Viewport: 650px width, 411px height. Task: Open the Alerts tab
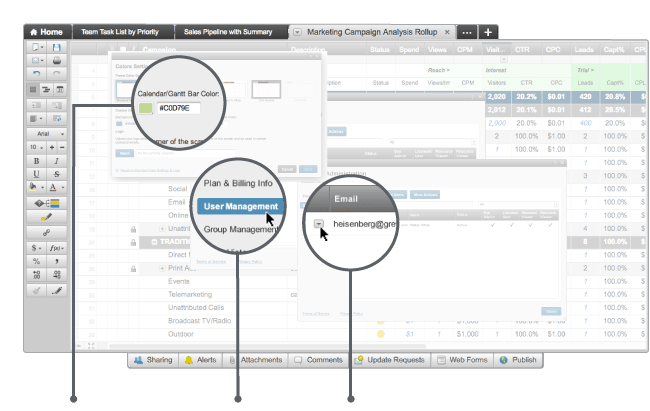click(201, 360)
